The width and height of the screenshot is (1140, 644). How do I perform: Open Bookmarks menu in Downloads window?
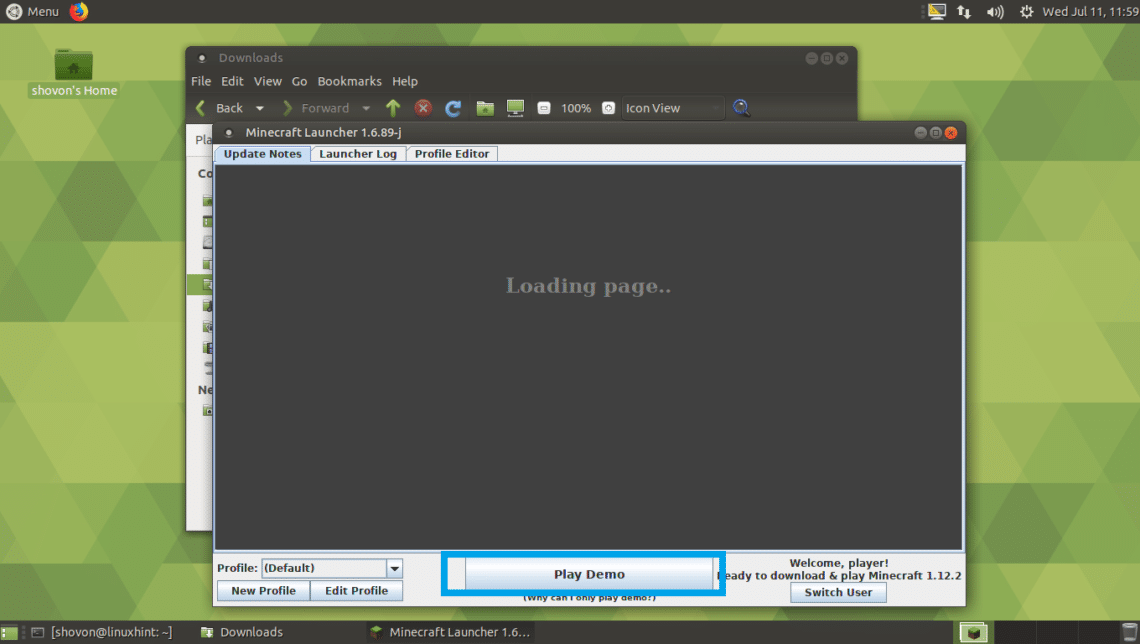tap(349, 81)
